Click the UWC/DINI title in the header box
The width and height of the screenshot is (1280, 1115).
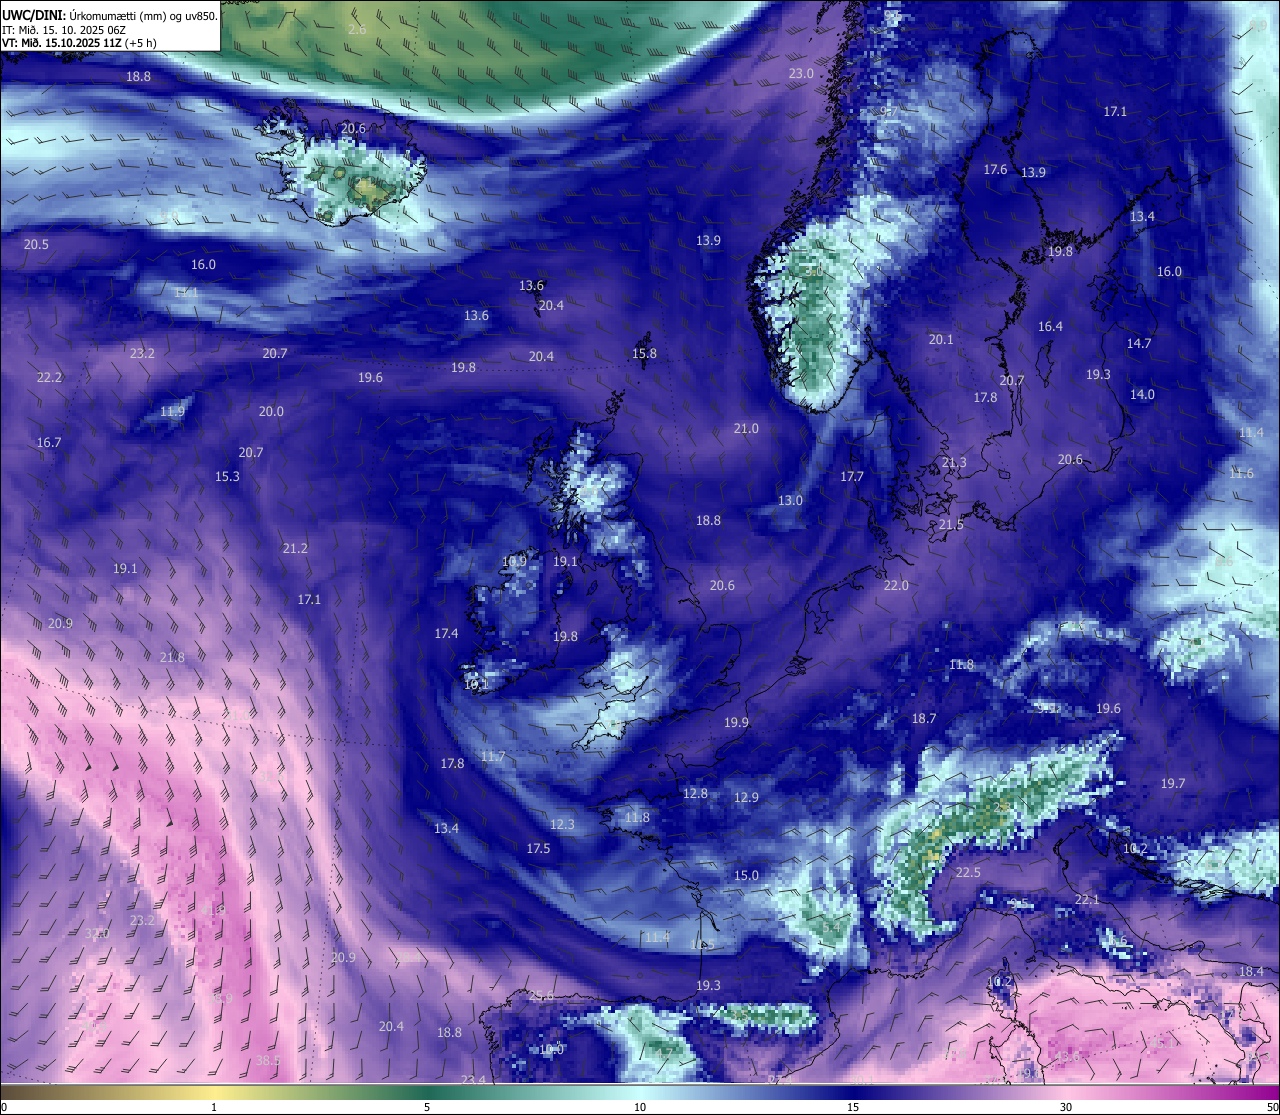[35, 16]
